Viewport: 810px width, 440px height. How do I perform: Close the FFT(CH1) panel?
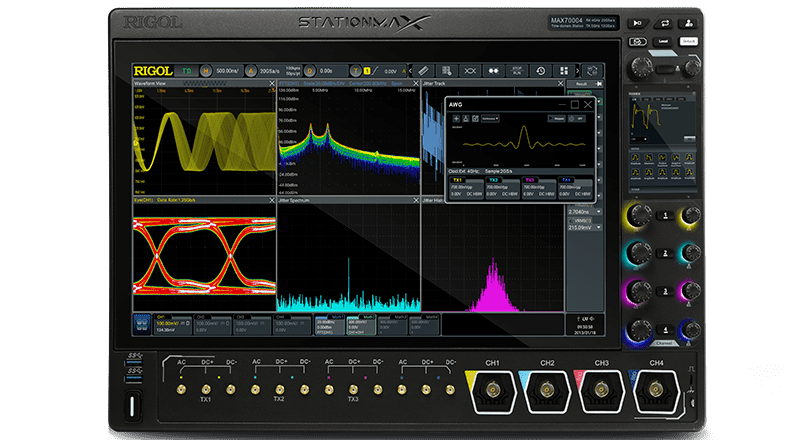pyautogui.click(x=416, y=83)
